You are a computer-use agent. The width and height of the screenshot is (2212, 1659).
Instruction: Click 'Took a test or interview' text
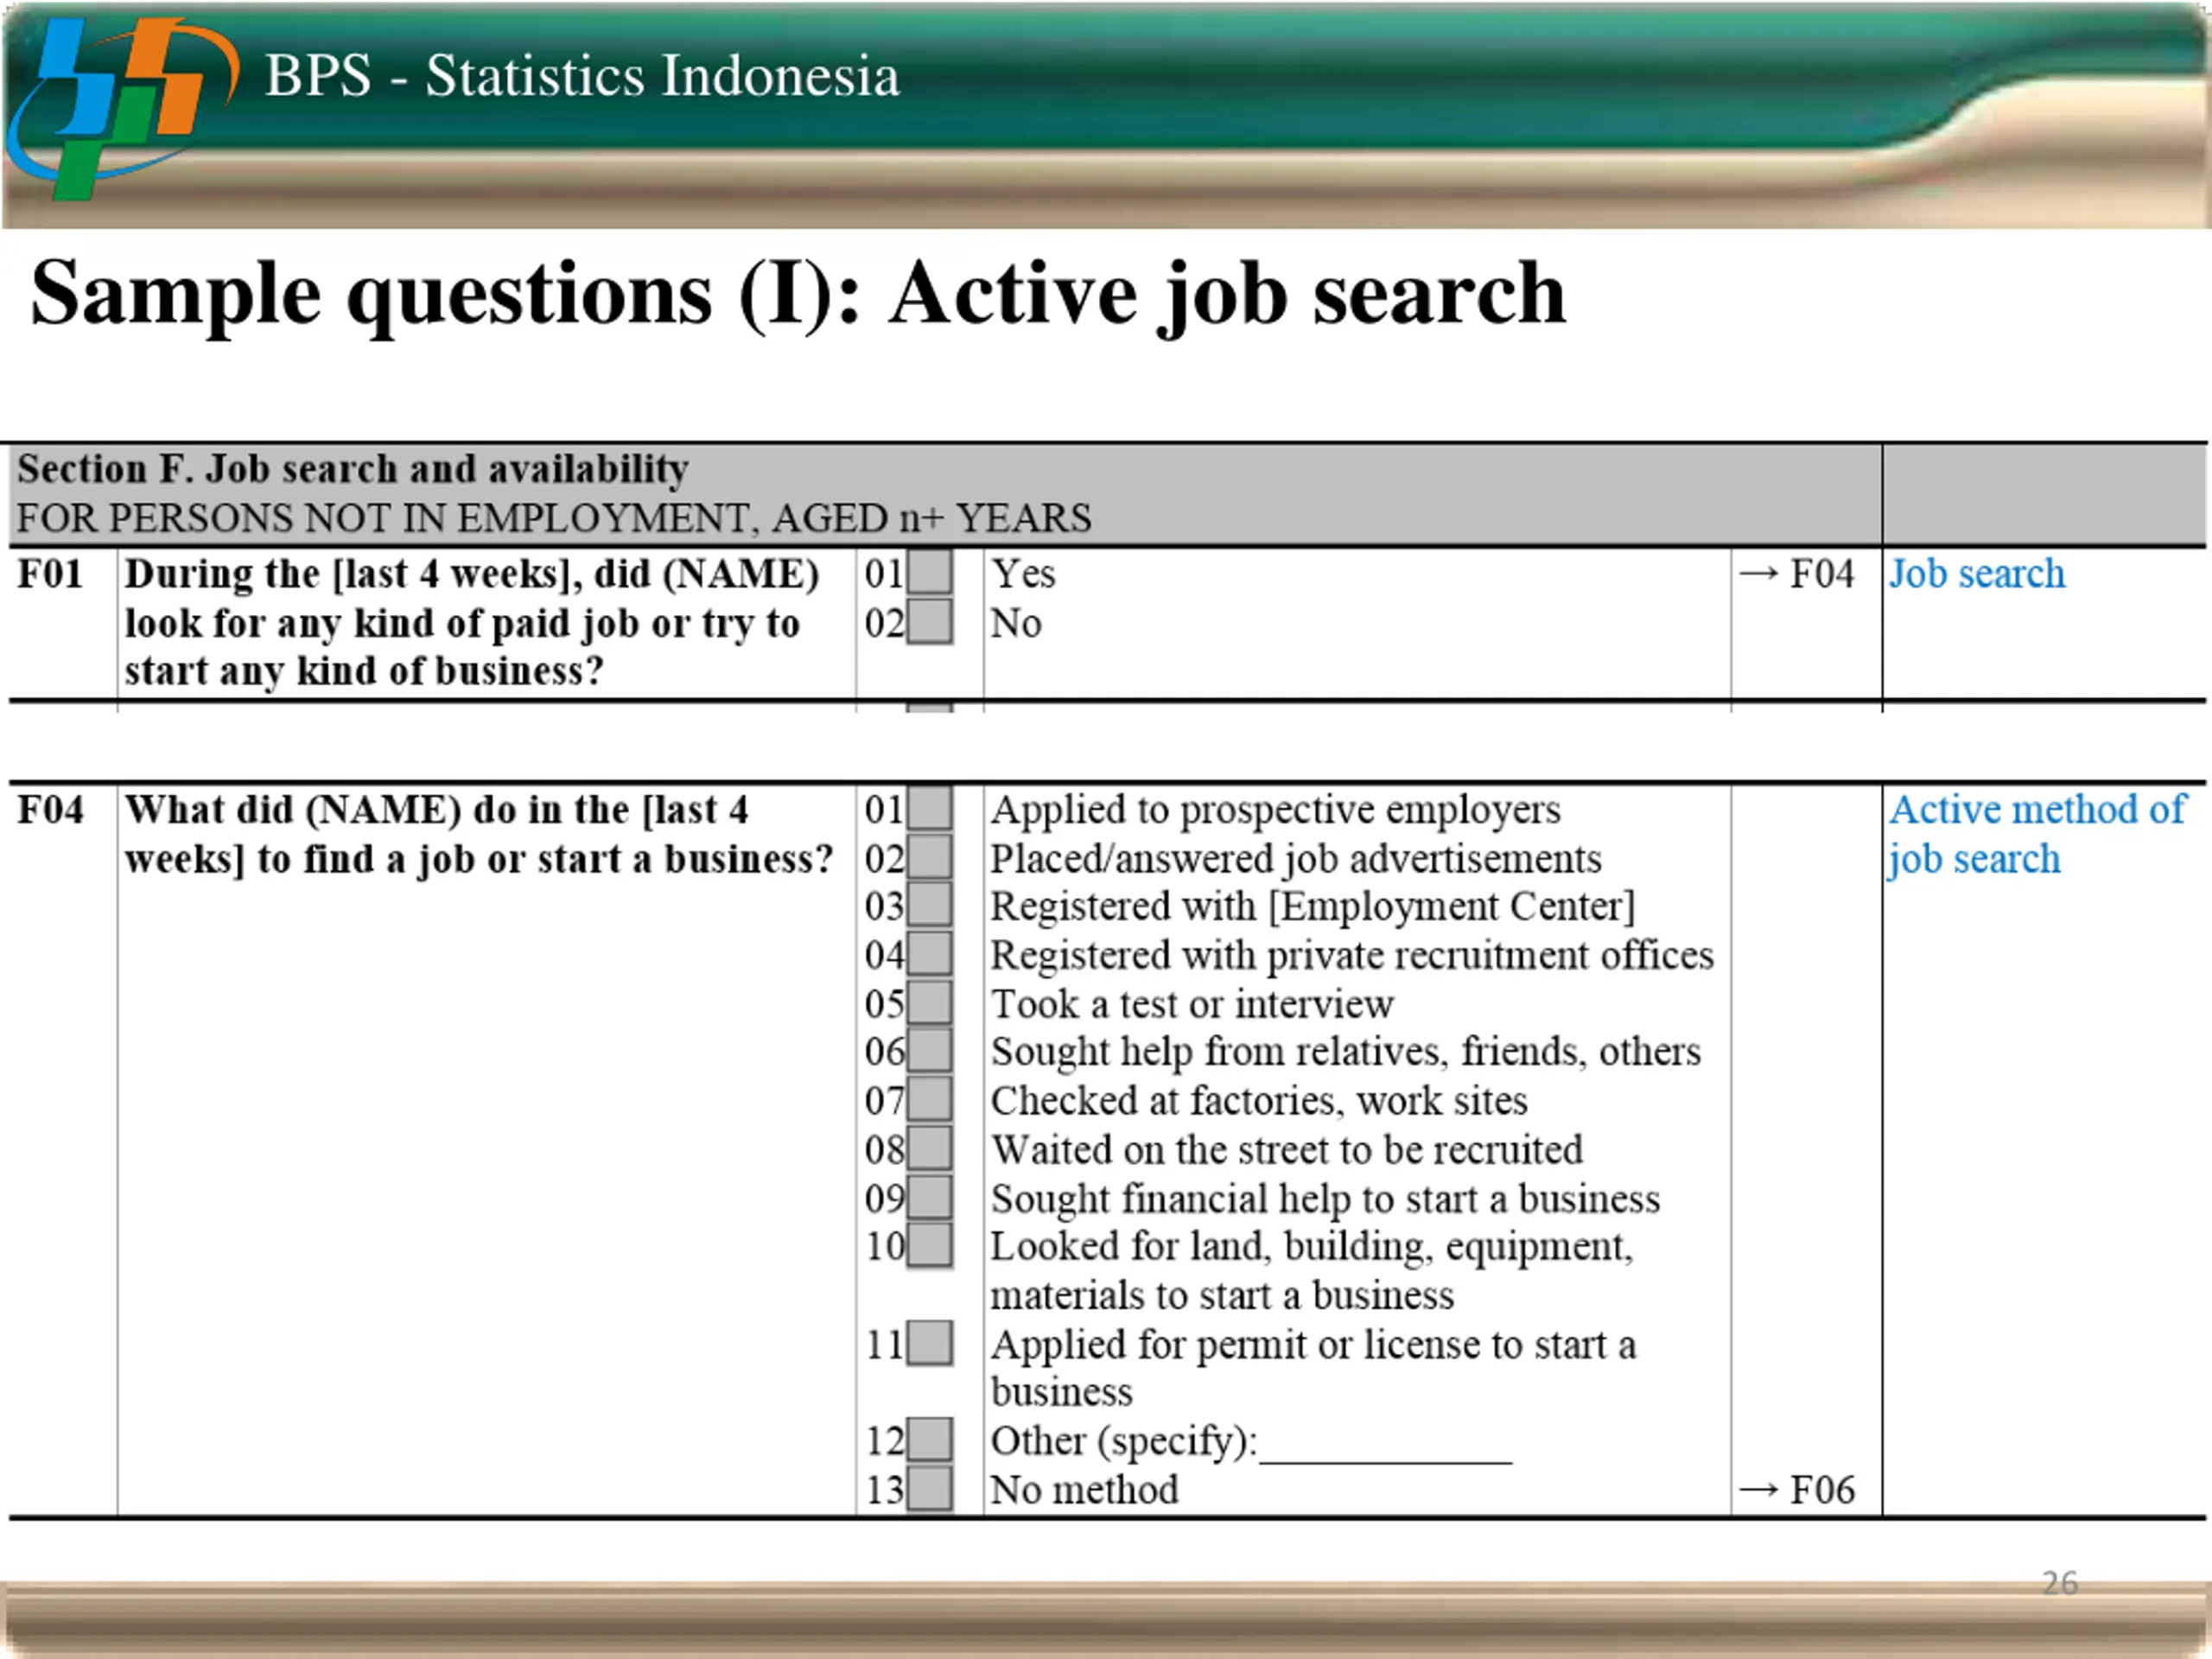coord(1192,1004)
